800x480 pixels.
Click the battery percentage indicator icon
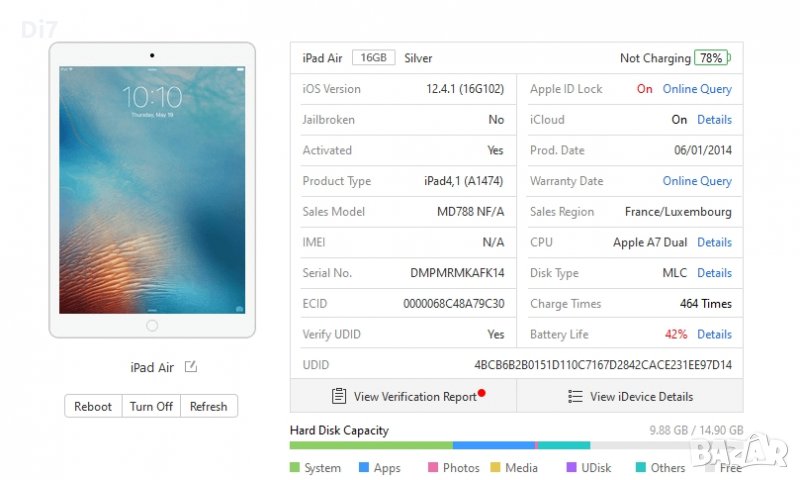pyautogui.click(x=712, y=58)
